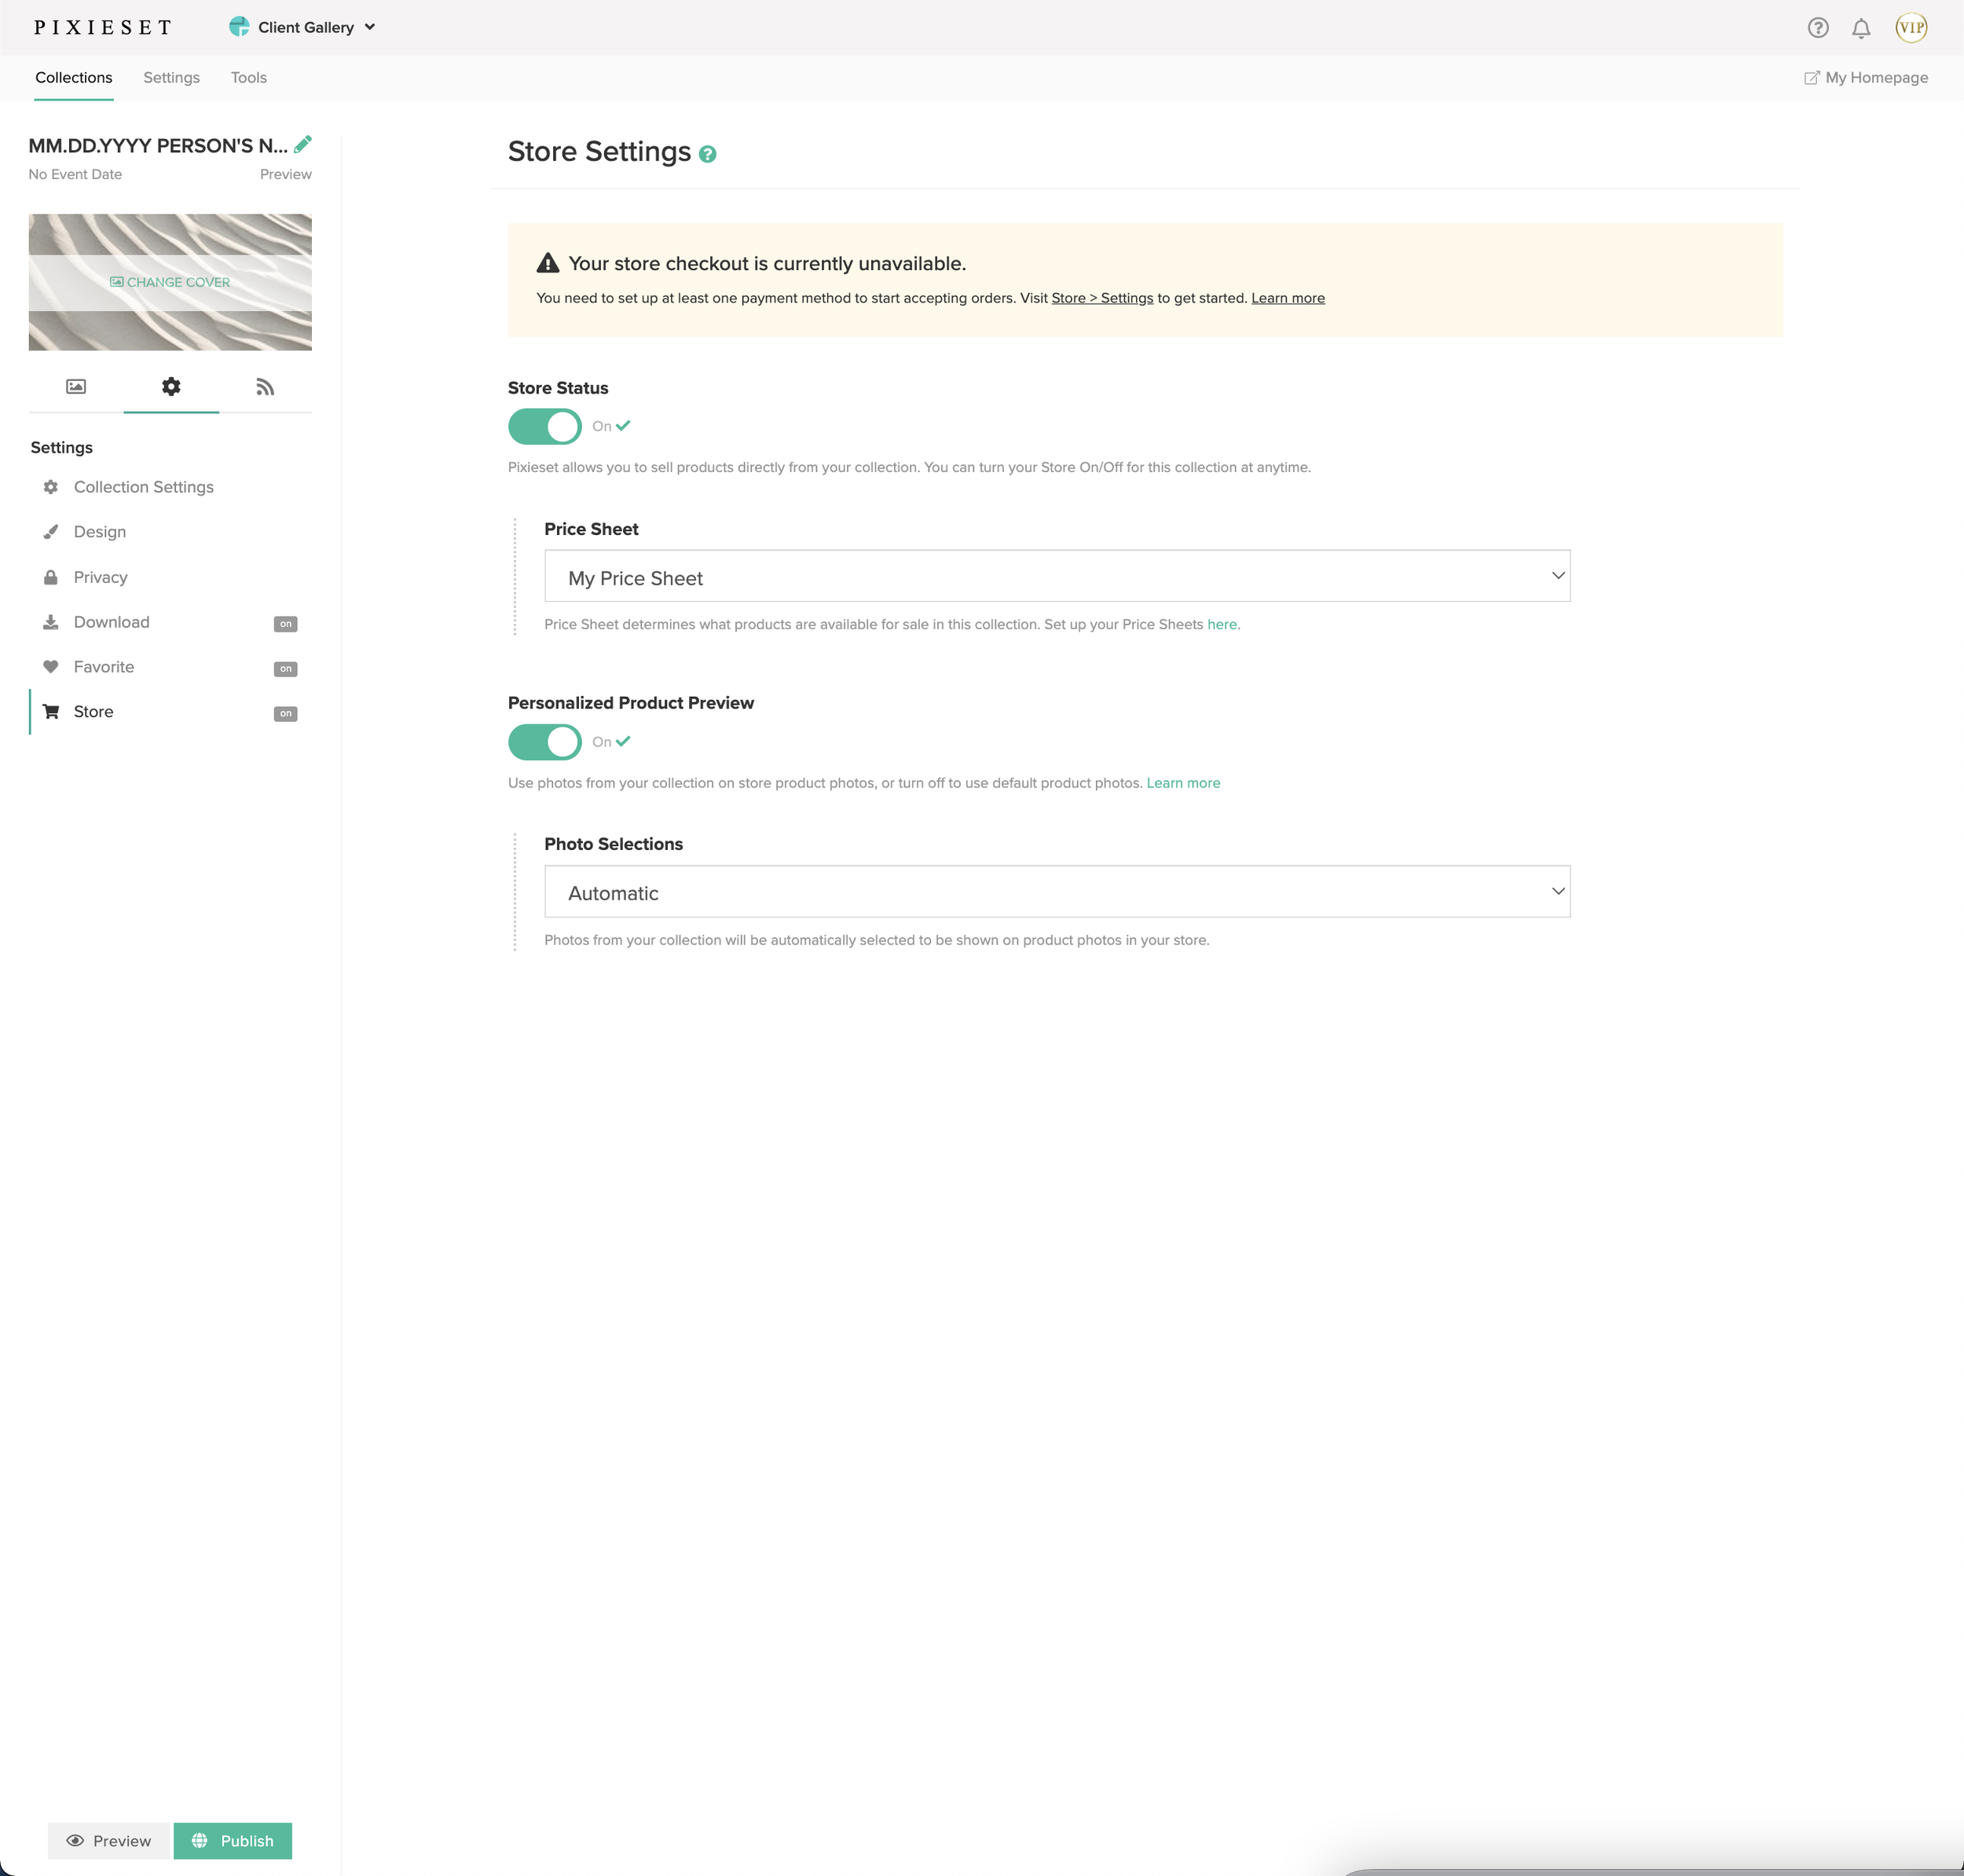1964x1876 pixels.
Task: Click the lock icon beside Privacy
Action: point(51,577)
